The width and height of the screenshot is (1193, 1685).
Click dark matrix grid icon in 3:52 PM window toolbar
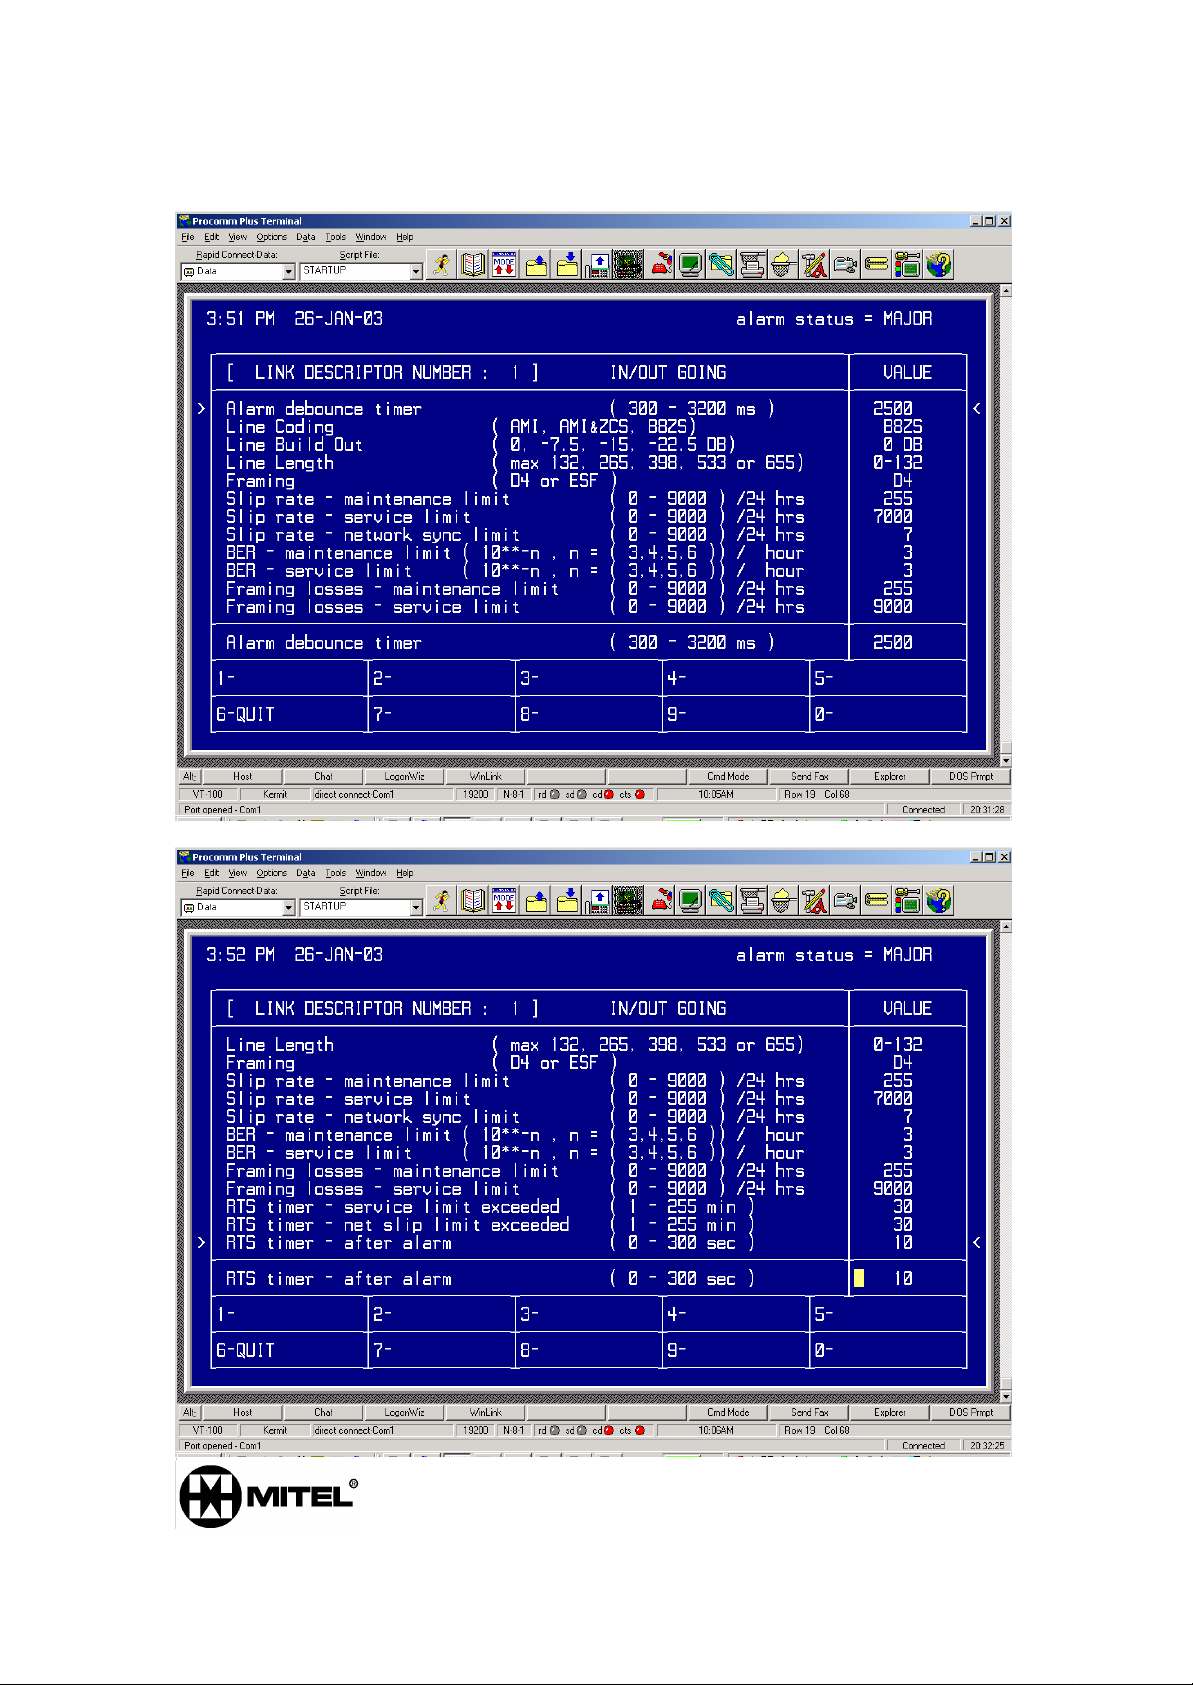(628, 901)
